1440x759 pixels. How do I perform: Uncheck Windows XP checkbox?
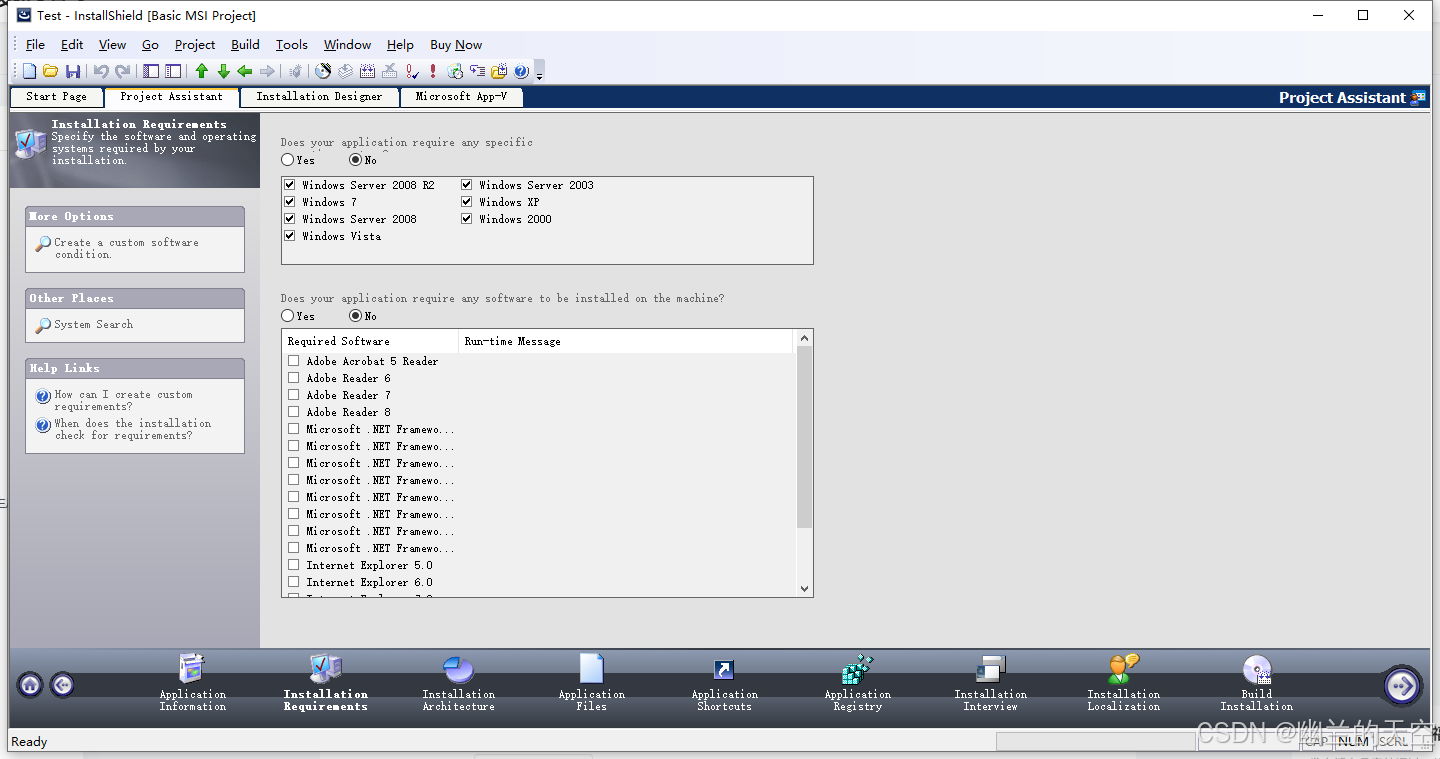pyautogui.click(x=467, y=202)
